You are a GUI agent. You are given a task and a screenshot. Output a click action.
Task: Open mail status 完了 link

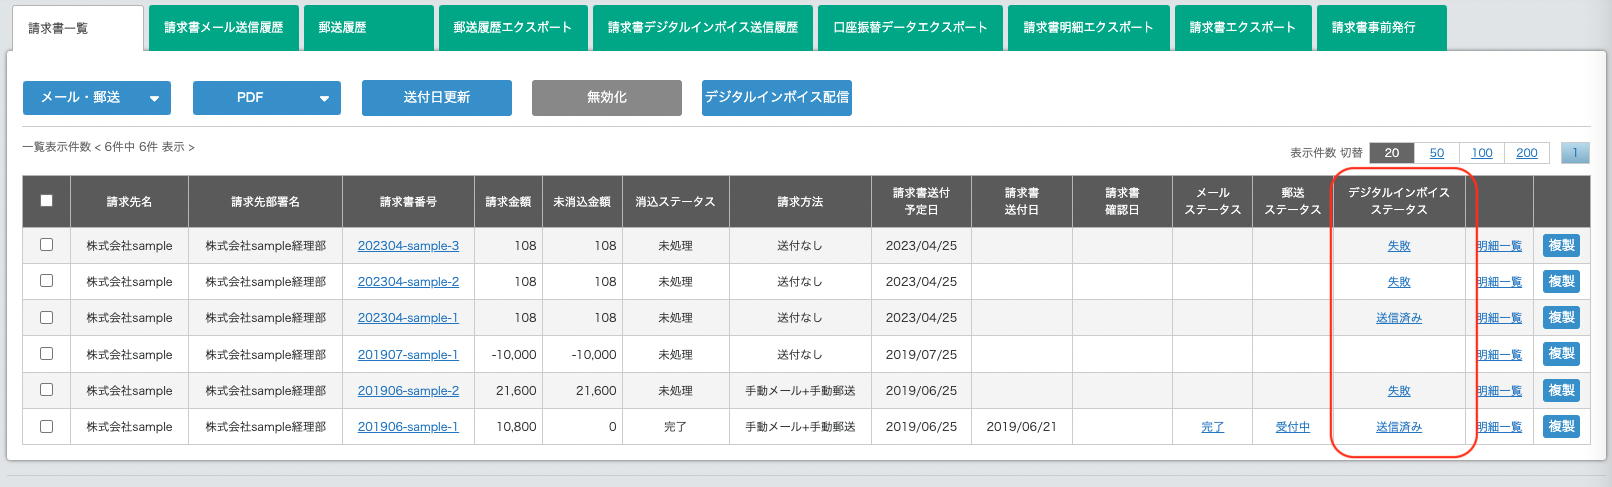1213,427
